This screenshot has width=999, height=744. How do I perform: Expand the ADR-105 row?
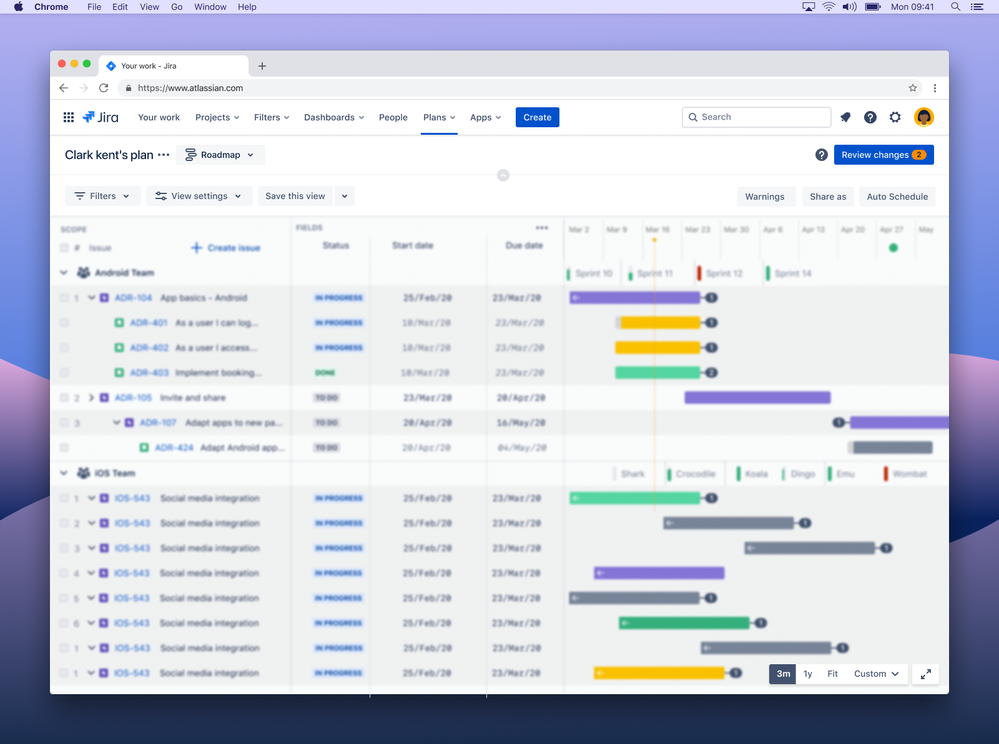coord(91,397)
